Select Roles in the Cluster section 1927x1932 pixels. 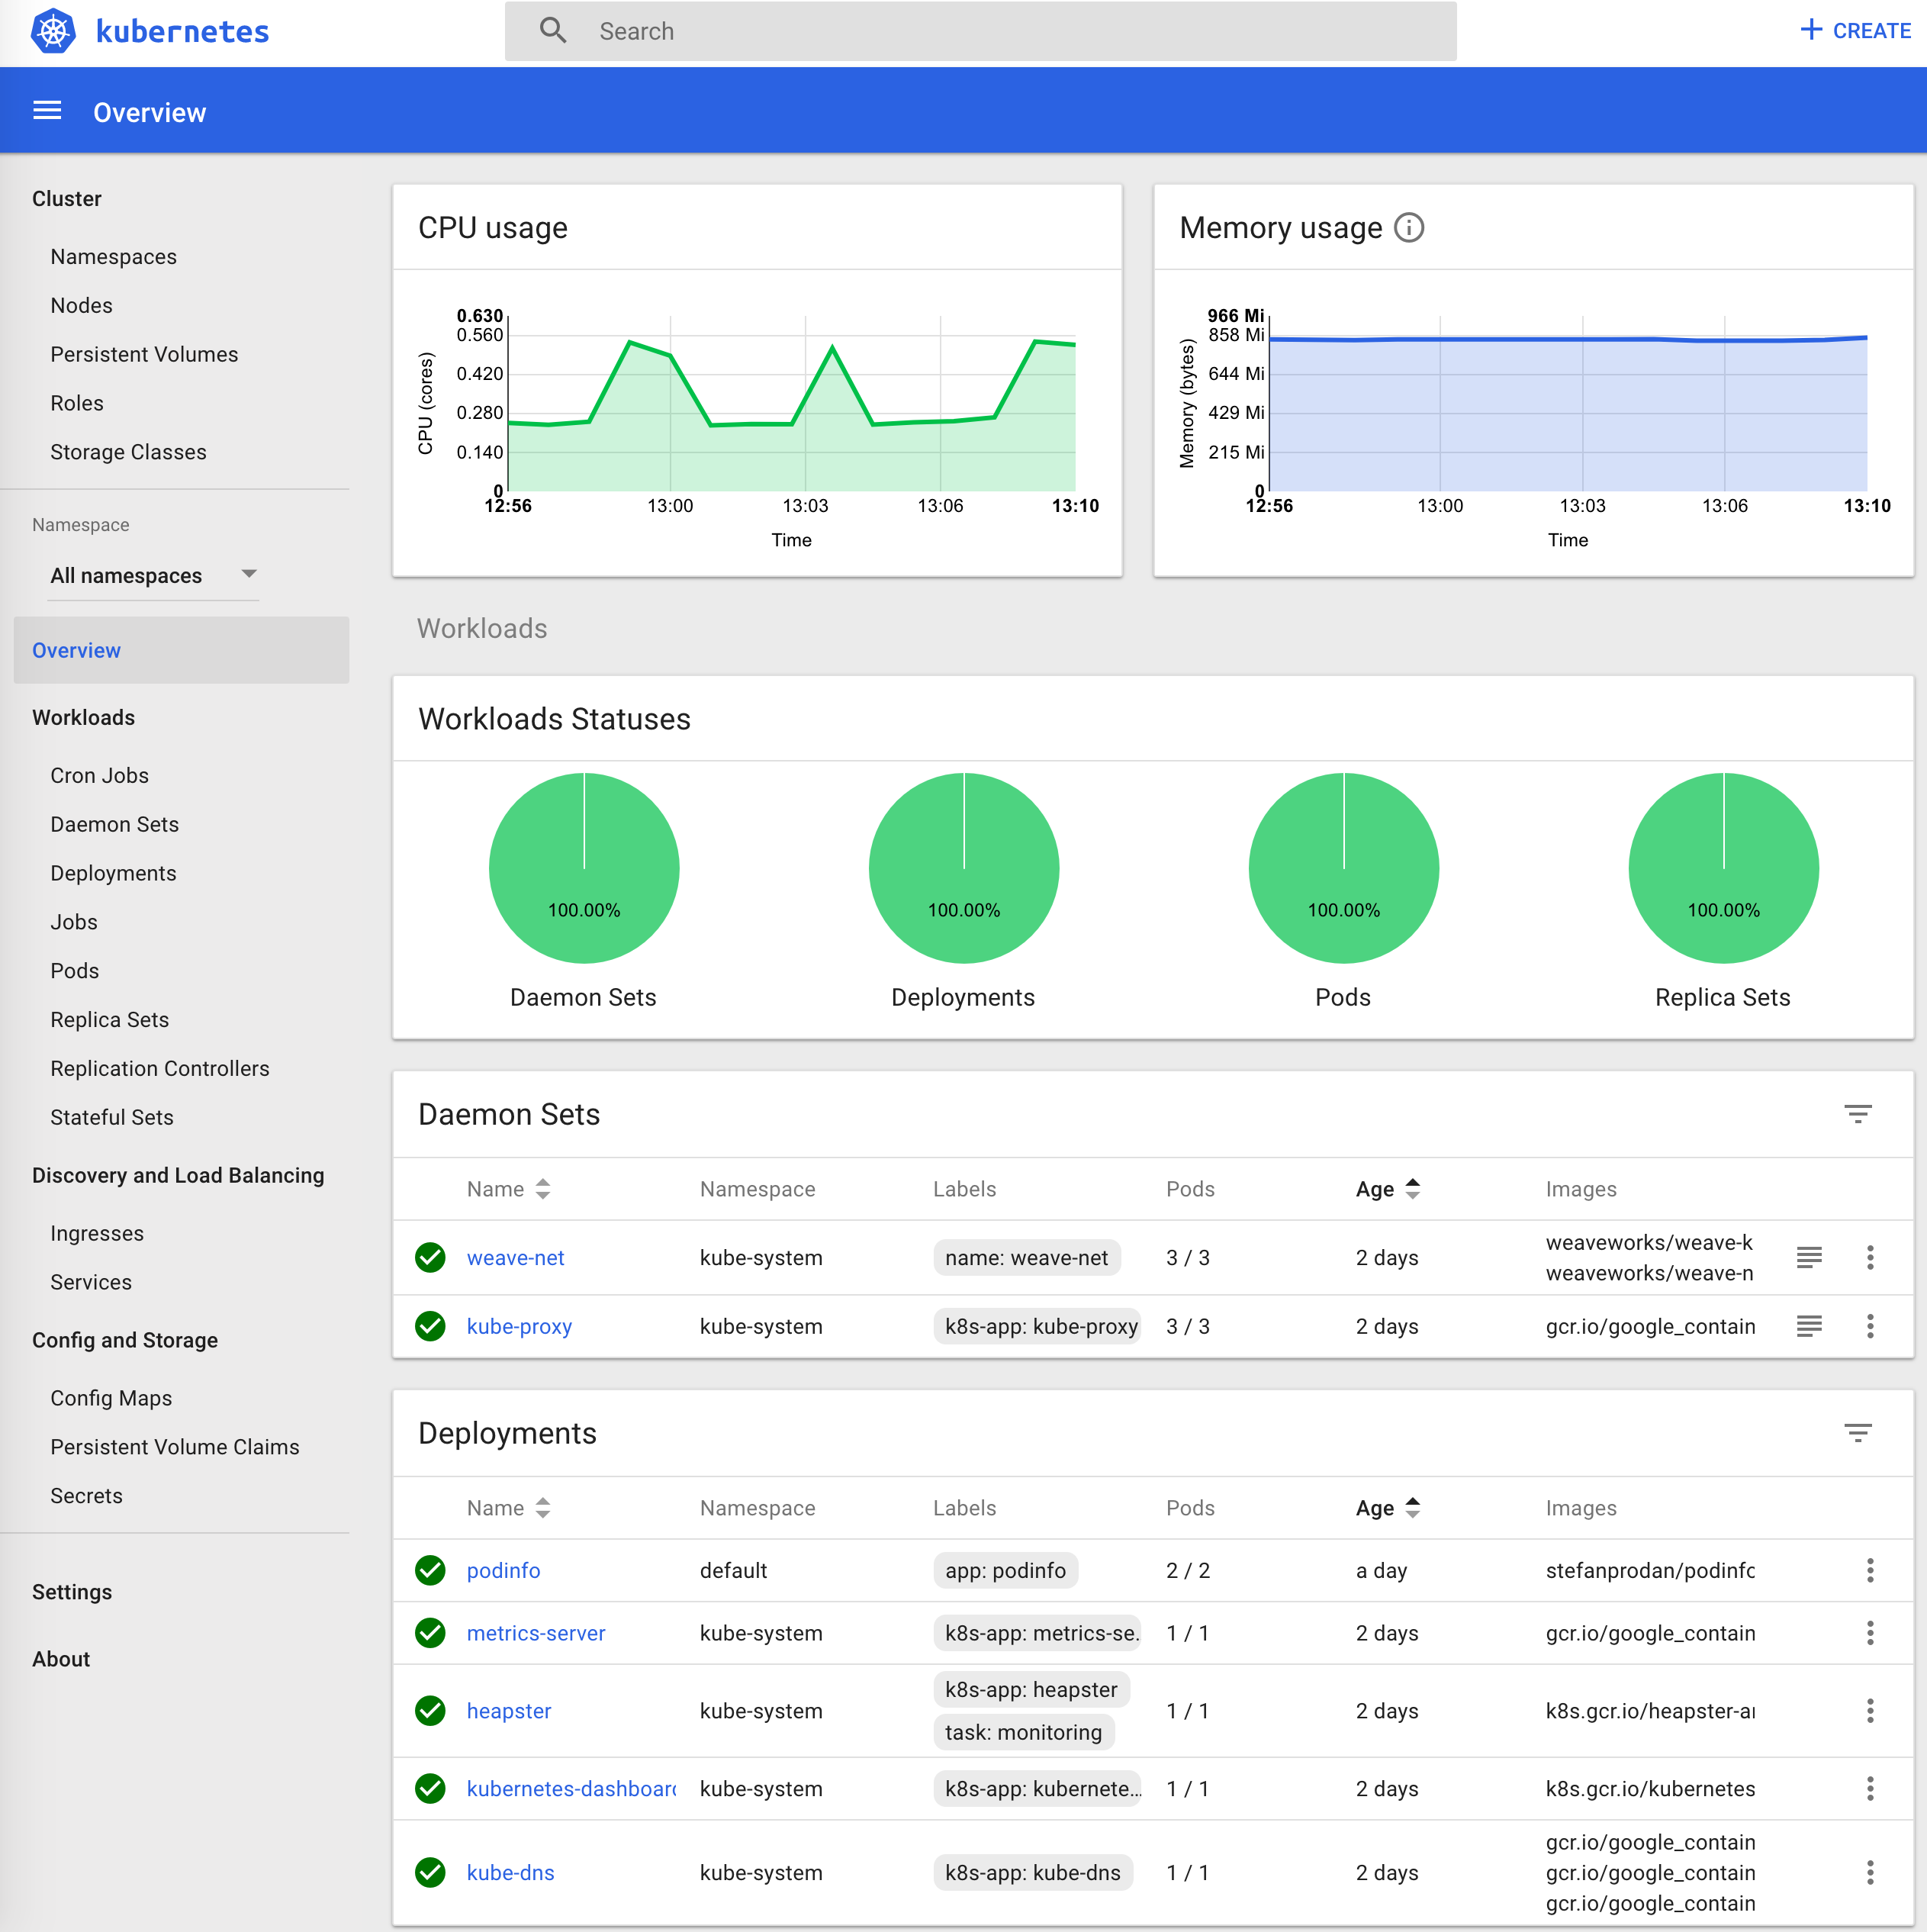point(77,403)
